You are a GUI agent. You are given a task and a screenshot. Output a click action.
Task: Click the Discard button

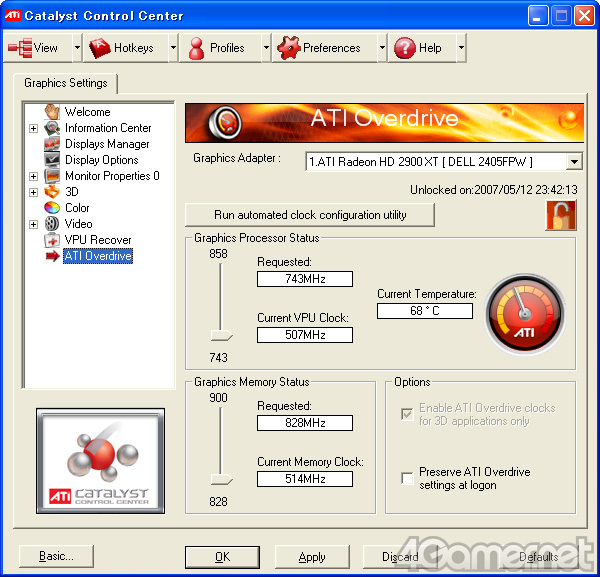(x=400, y=557)
